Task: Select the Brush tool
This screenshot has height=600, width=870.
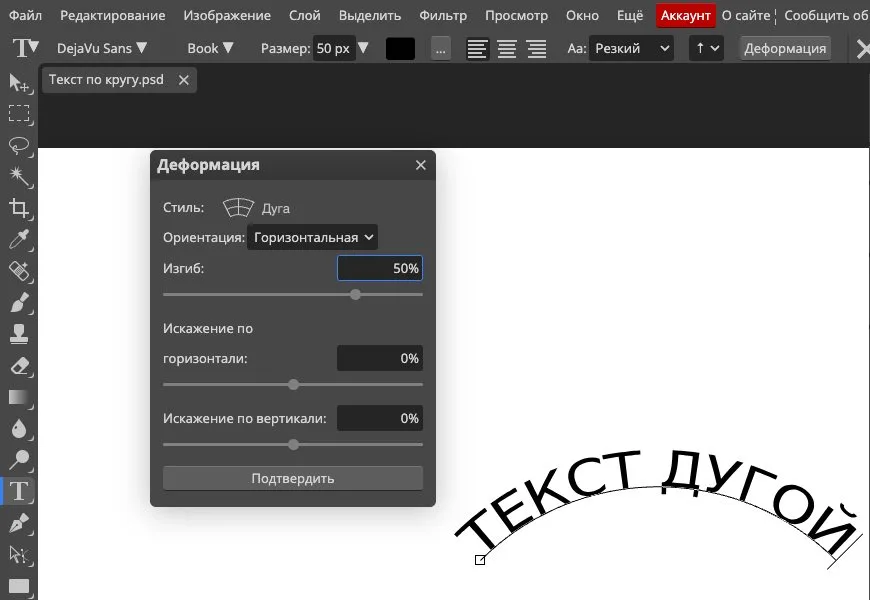Action: [19, 302]
